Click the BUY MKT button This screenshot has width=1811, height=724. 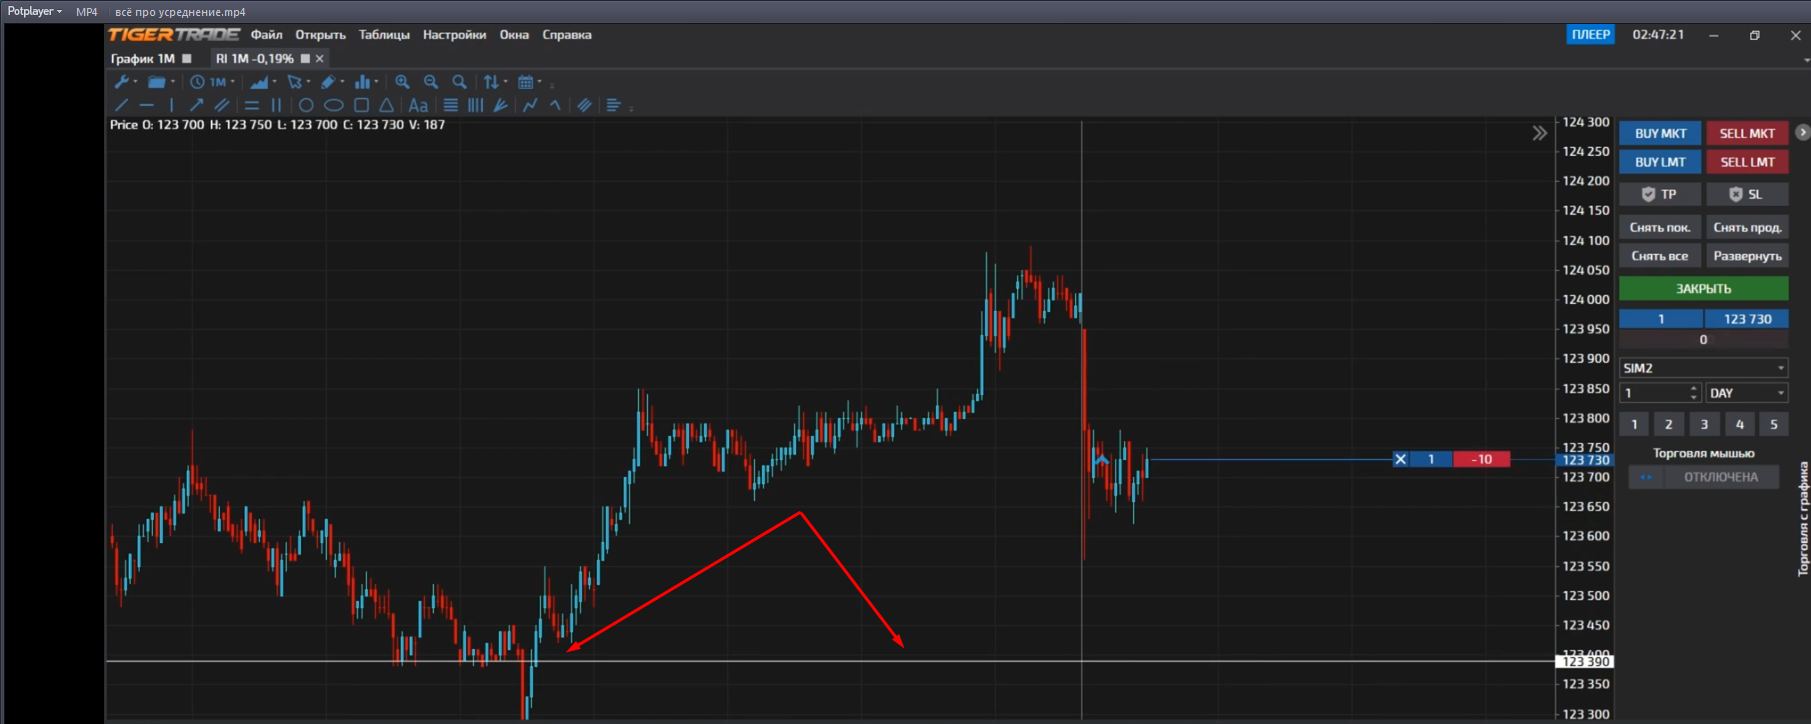(1660, 133)
